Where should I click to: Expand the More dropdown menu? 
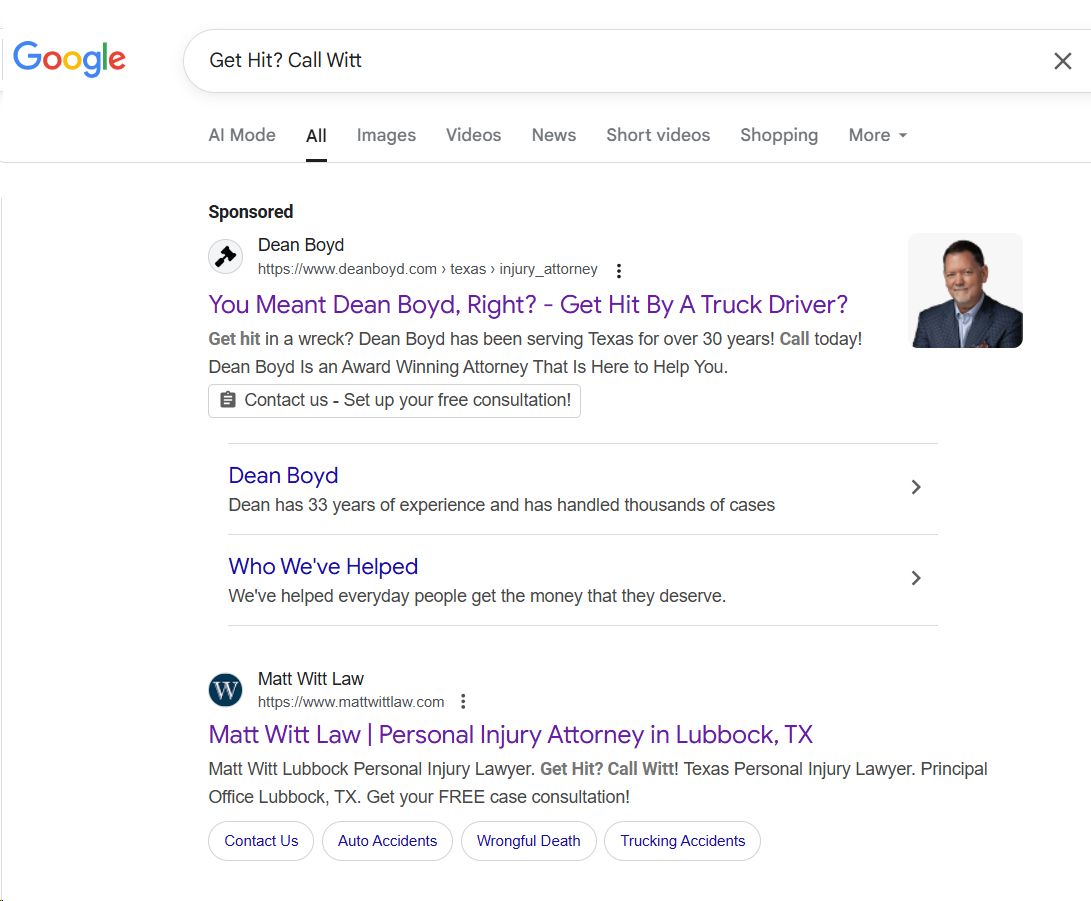[x=877, y=135]
